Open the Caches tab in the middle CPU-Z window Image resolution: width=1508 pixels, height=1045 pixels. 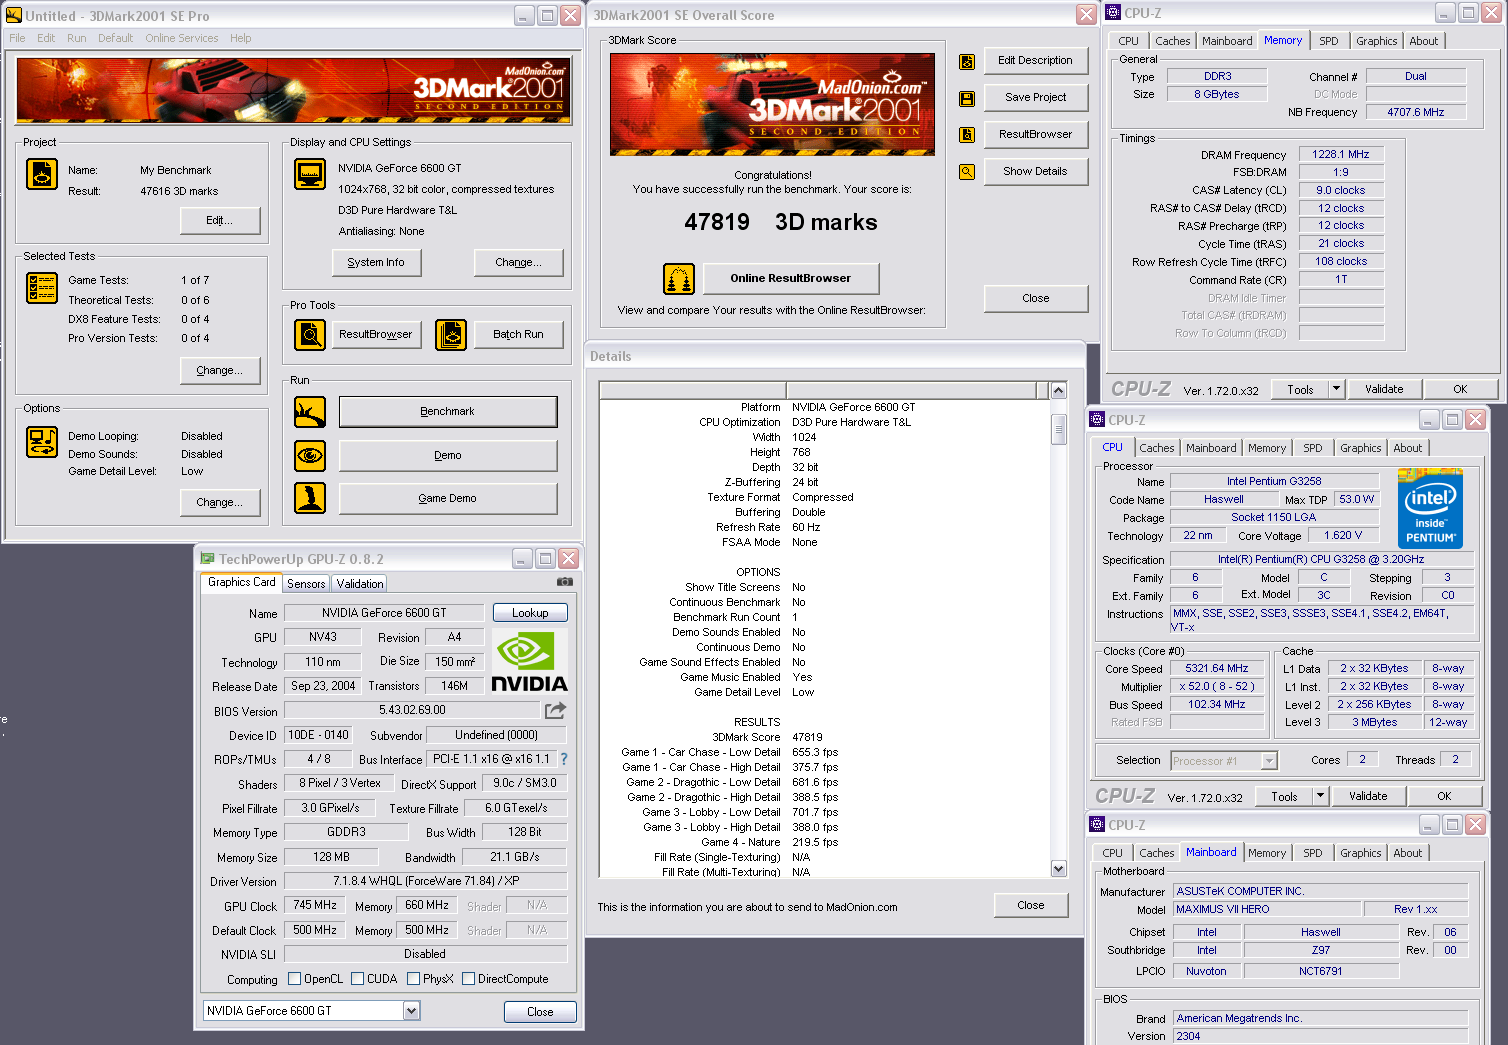click(x=1156, y=448)
